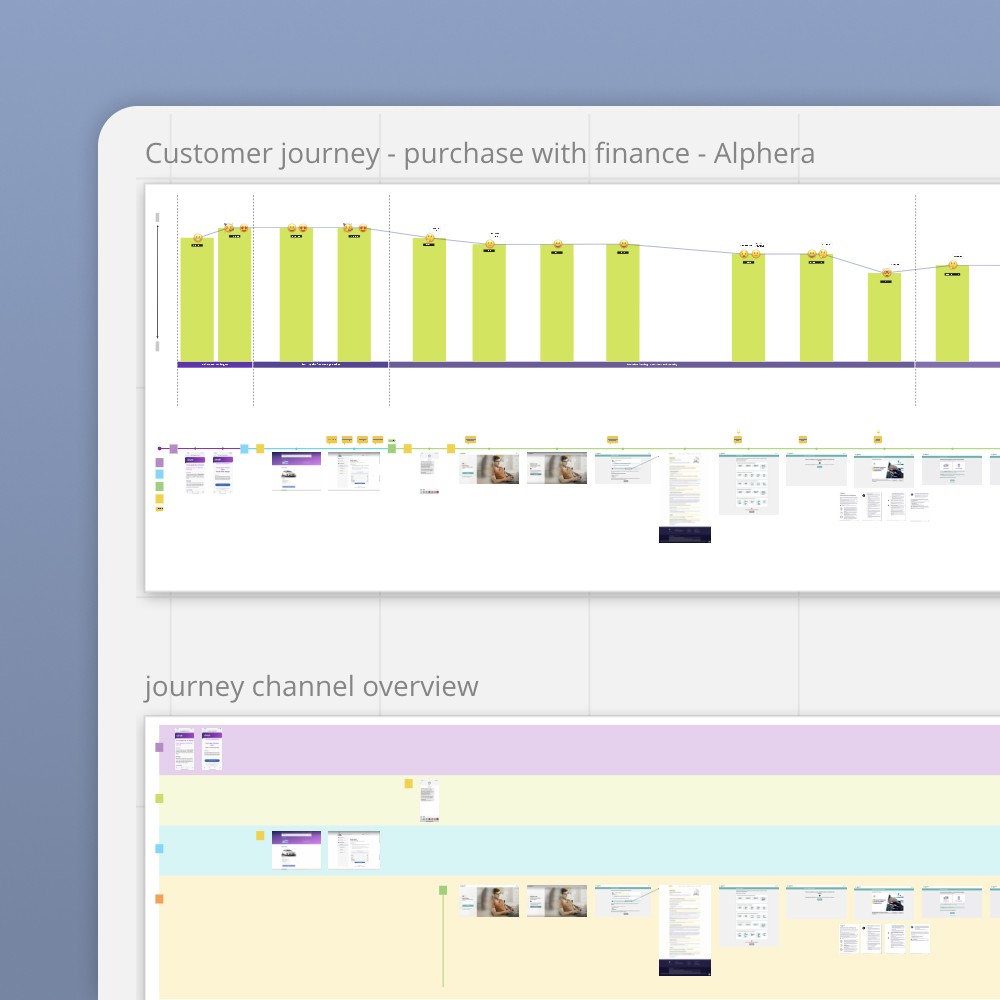Pick the green legend square in the customer journey frame
The height and width of the screenshot is (1000, 1000).
(x=159, y=486)
